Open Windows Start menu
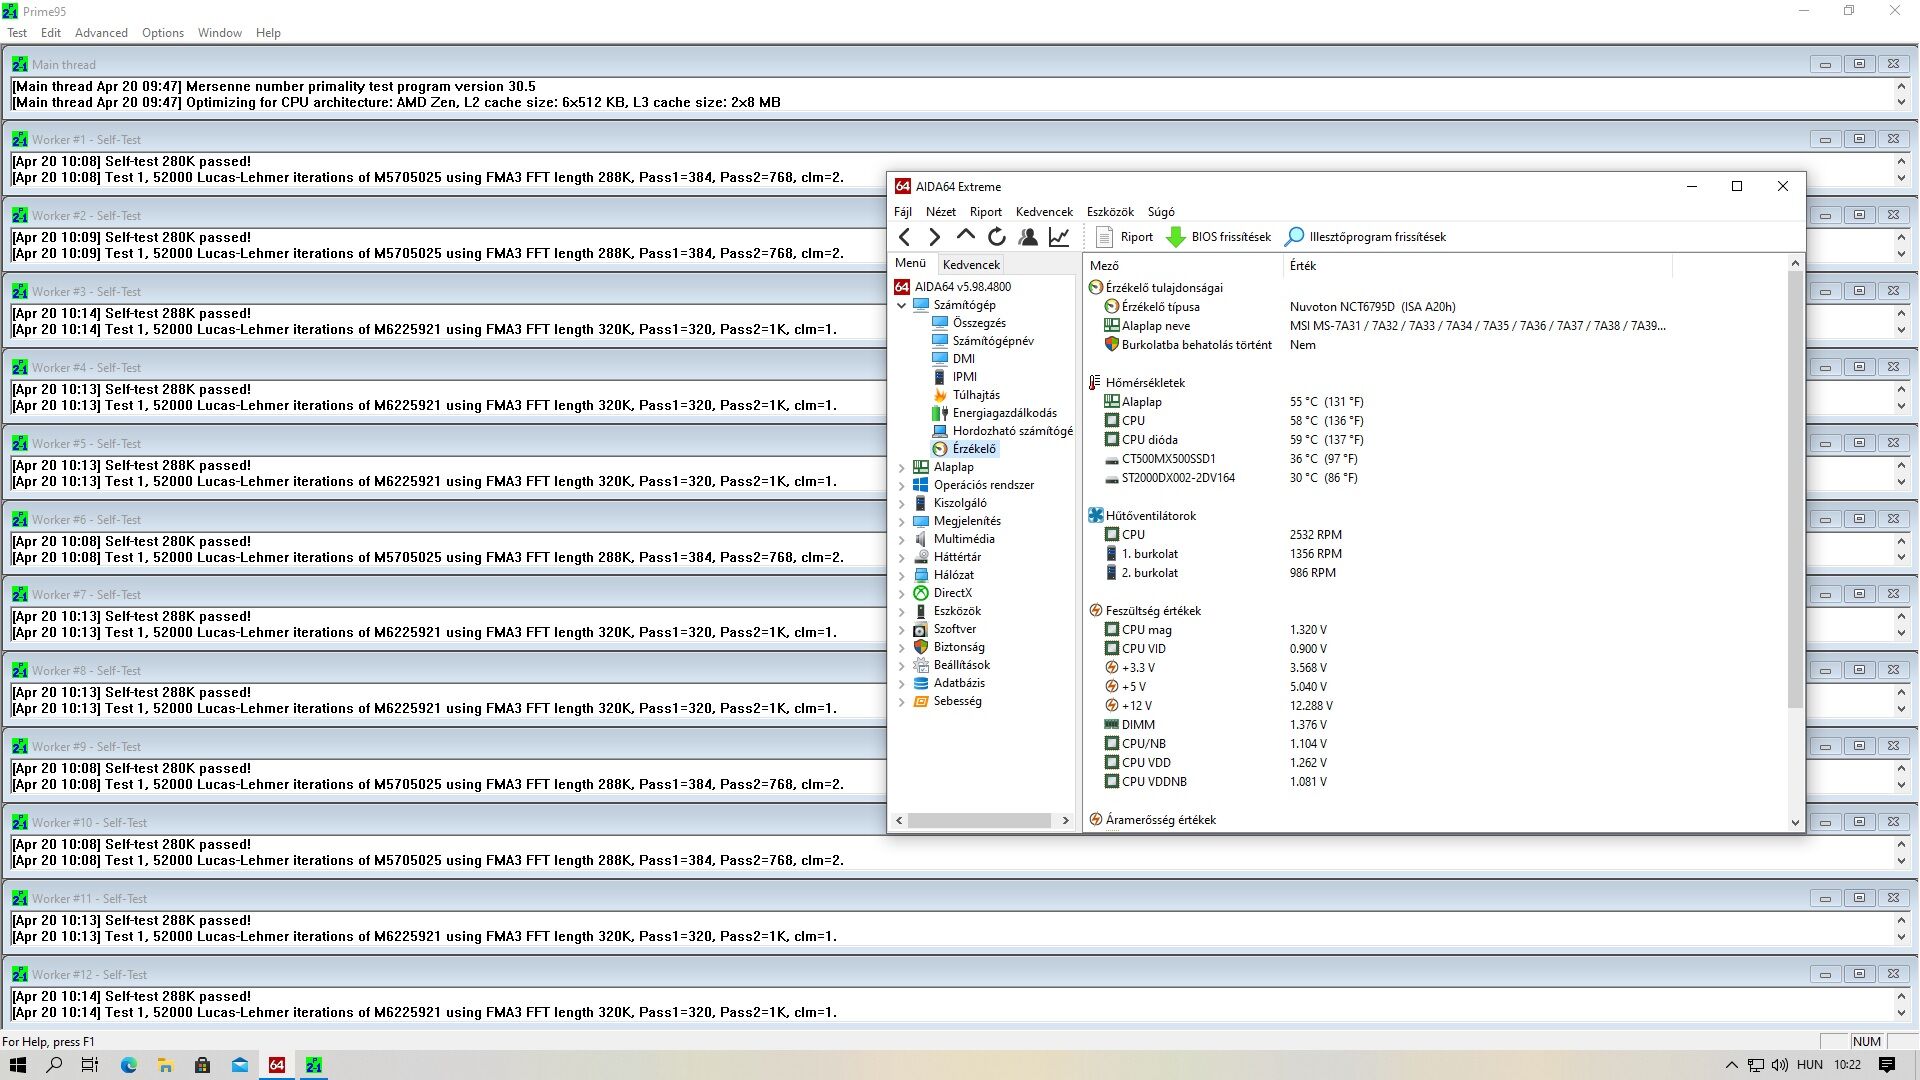The image size is (1920, 1080). (17, 1065)
